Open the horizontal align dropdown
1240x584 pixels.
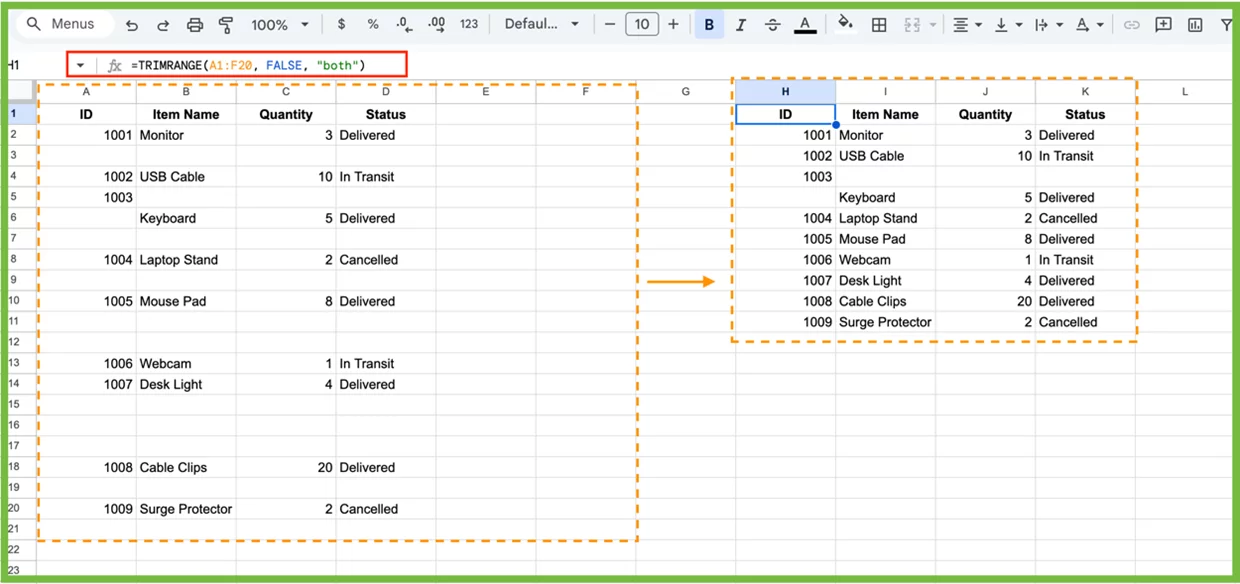point(966,25)
